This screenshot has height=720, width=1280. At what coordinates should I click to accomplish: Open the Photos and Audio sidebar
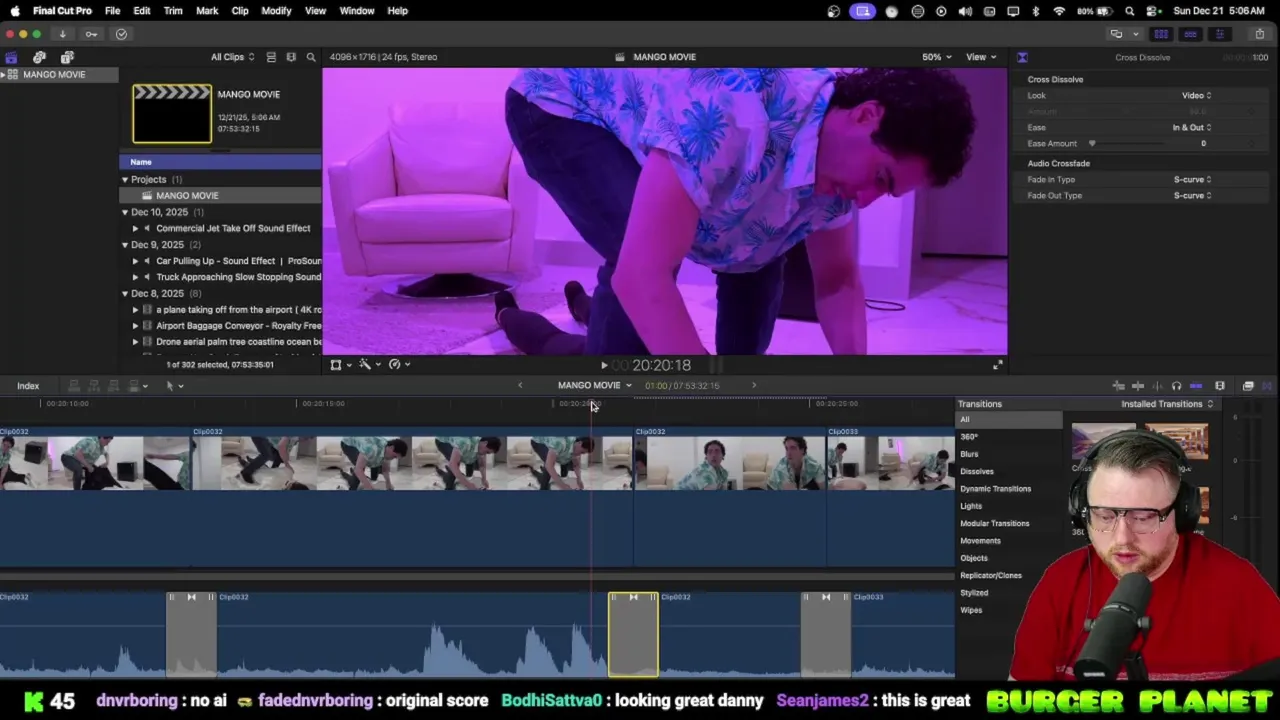tap(39, 57)
